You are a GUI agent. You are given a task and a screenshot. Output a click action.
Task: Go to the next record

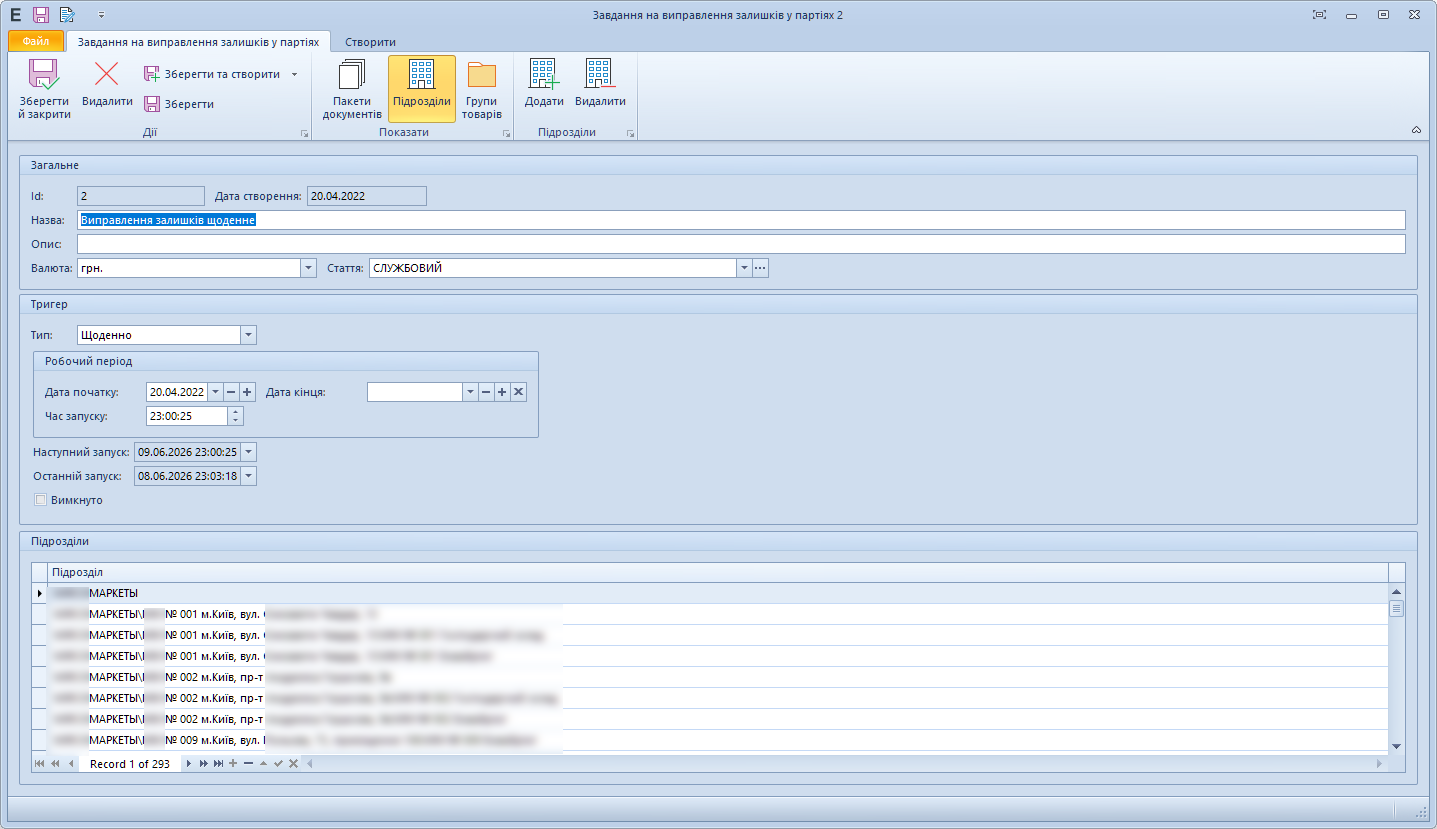[189, 764]
